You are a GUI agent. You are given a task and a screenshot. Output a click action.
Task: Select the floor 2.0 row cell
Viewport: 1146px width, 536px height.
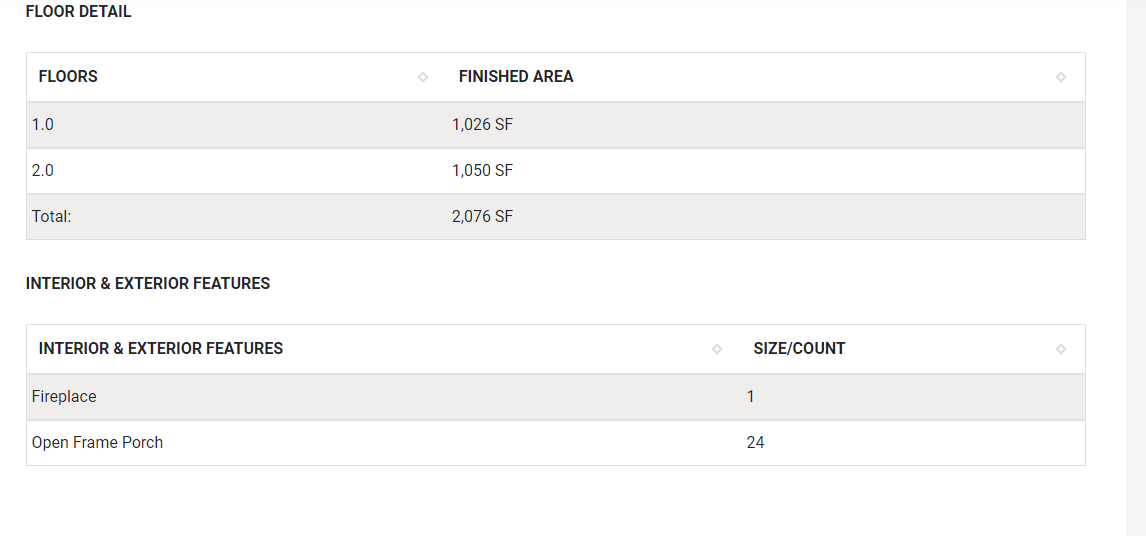click(x=43, y=171)
